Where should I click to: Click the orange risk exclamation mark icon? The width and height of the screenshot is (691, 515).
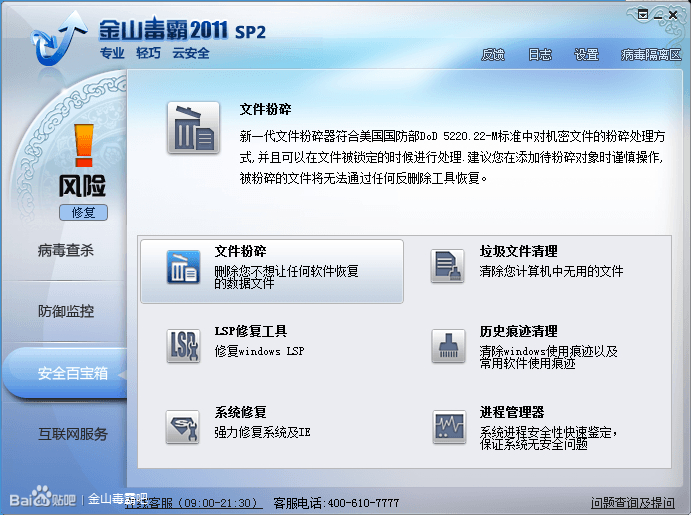coord(84,145)
